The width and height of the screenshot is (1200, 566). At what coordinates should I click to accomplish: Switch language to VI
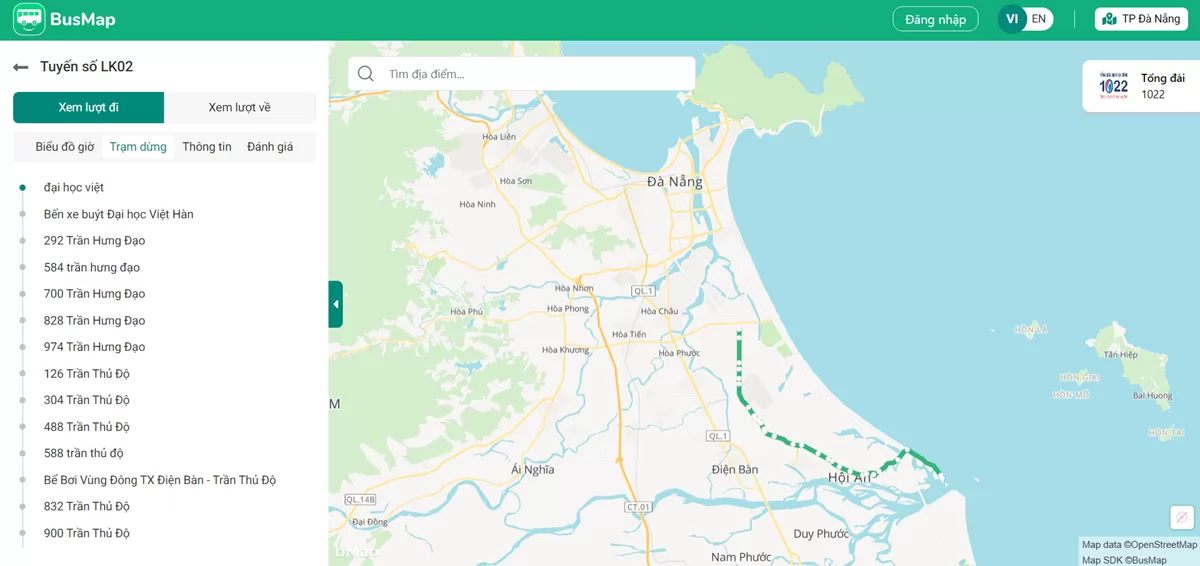1012,19
